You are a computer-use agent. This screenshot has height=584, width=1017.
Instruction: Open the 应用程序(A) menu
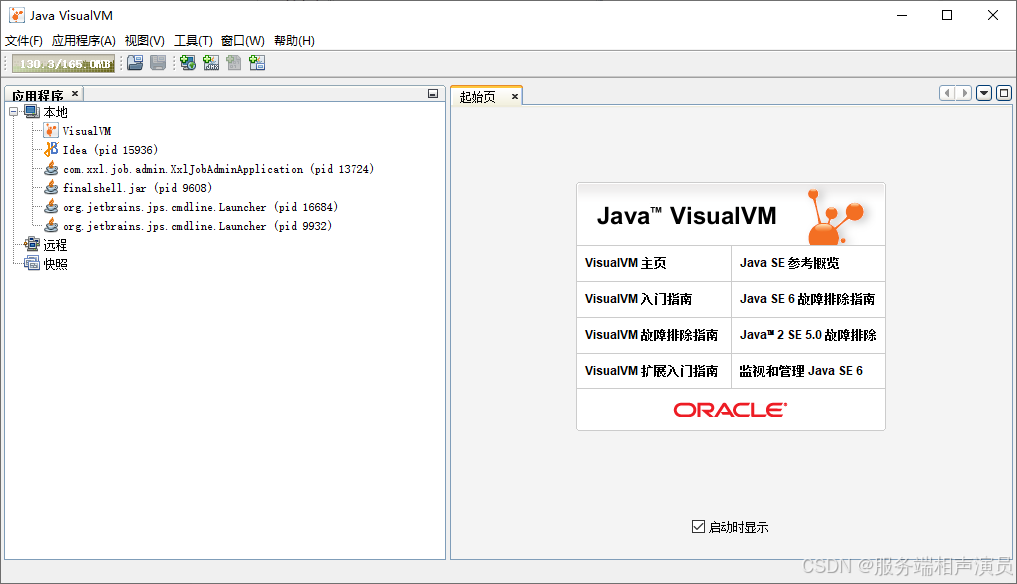[x=84, y=41]
